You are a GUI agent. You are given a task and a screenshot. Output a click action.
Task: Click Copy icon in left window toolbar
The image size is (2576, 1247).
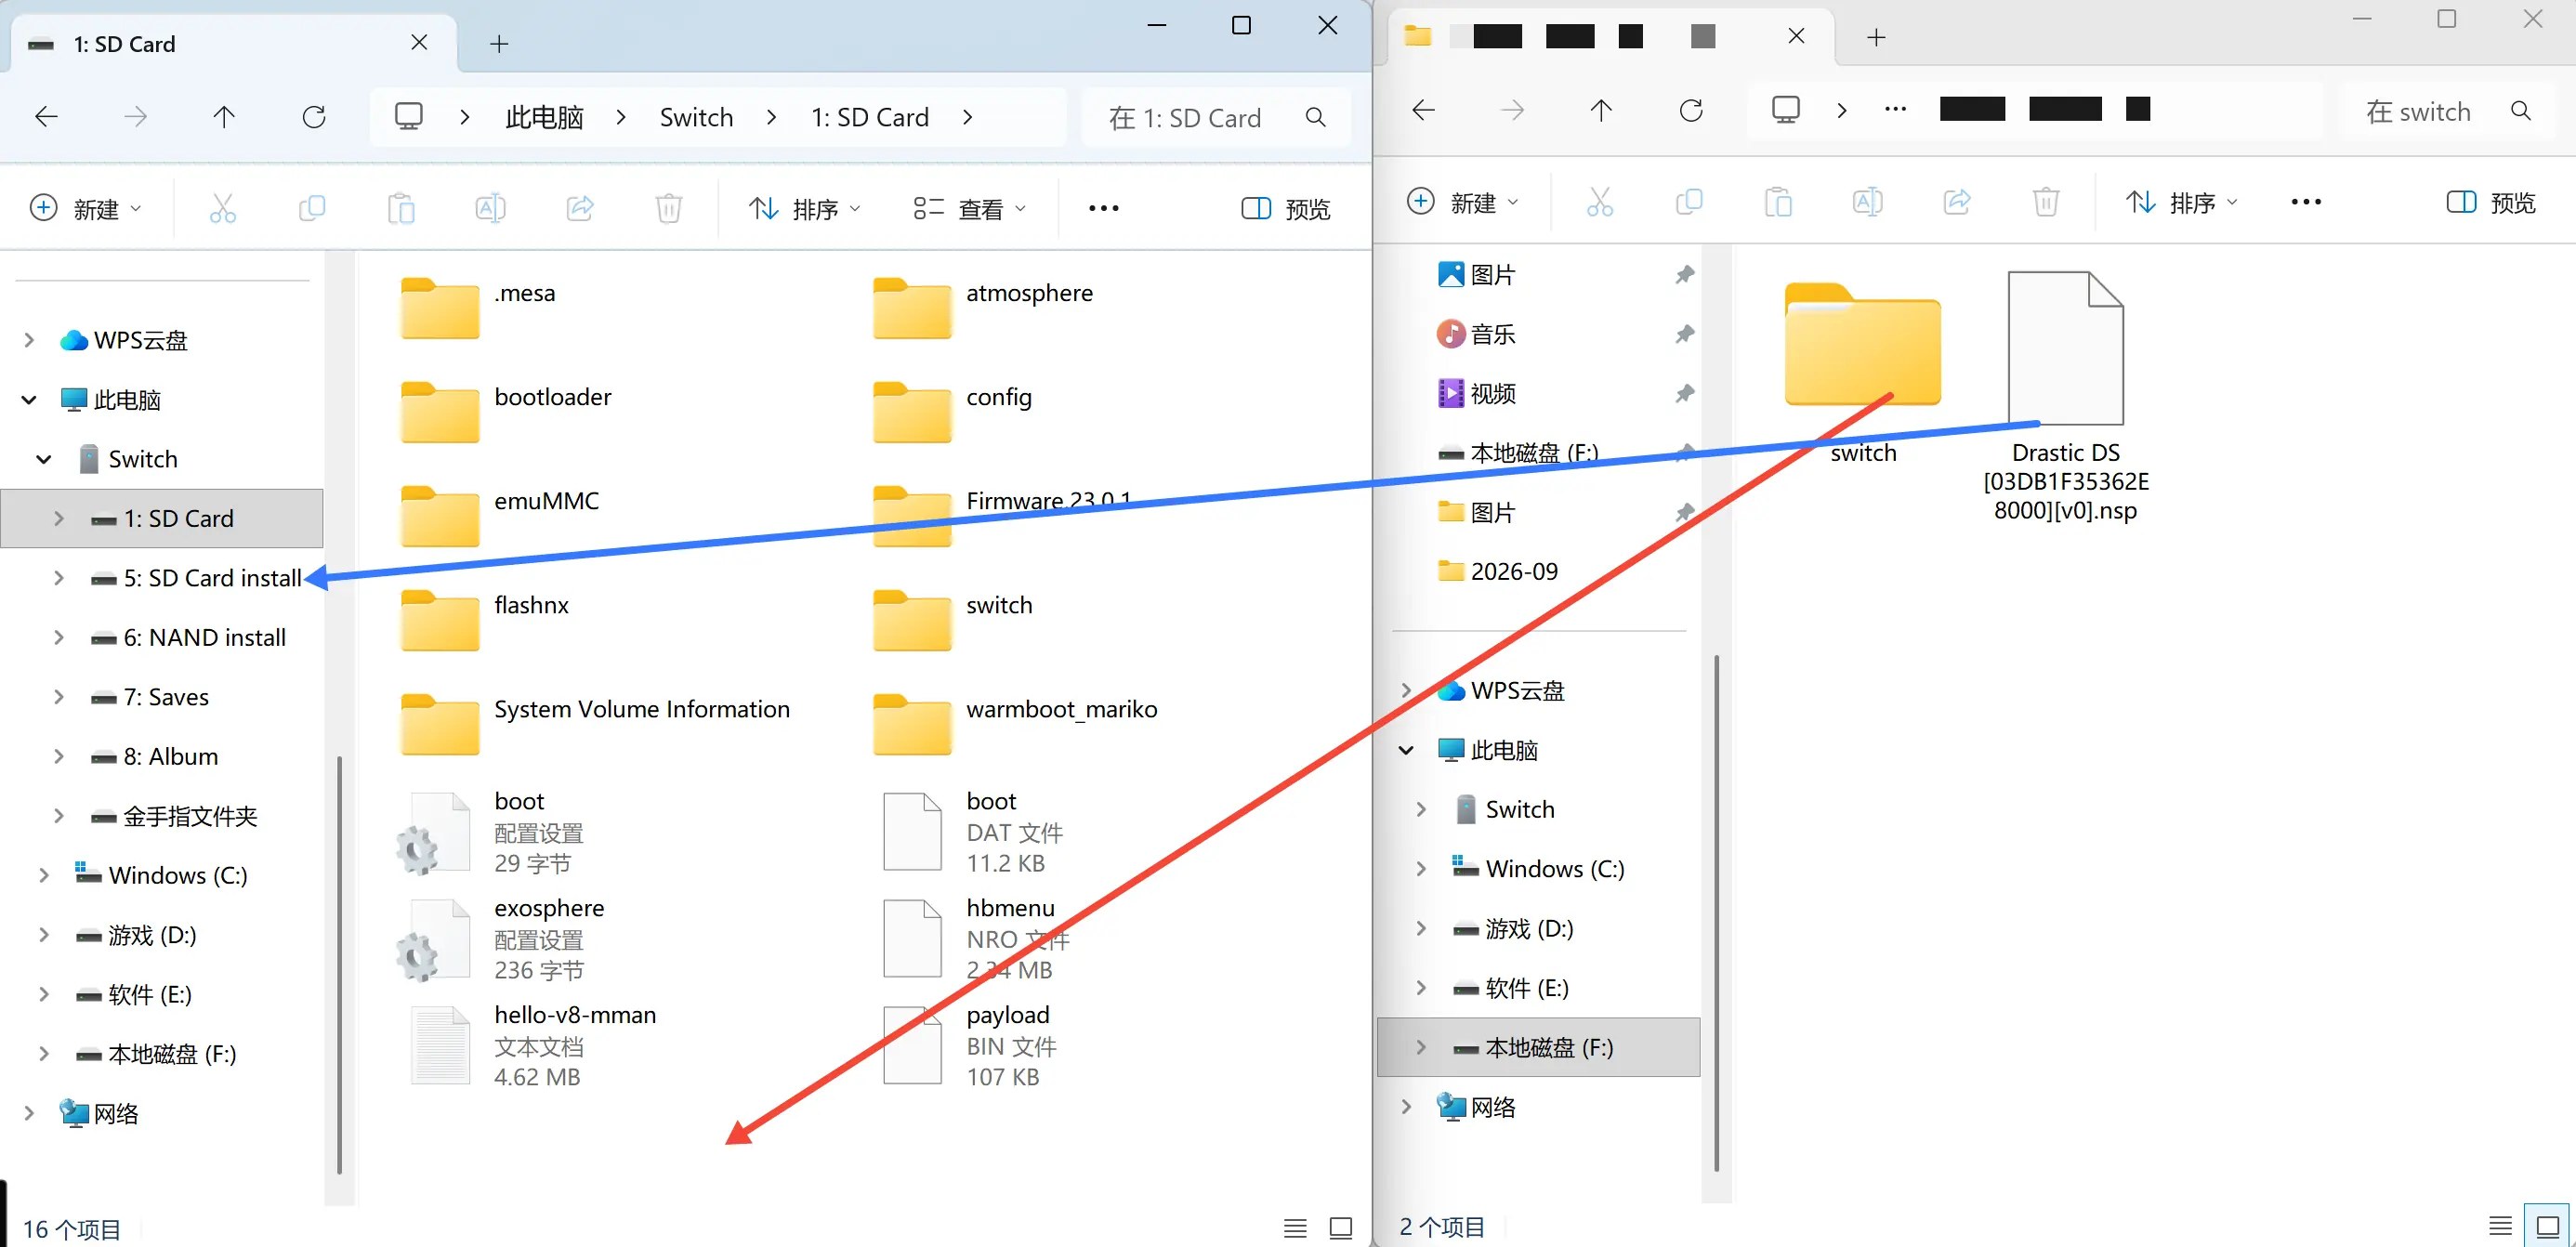[312, 208]
